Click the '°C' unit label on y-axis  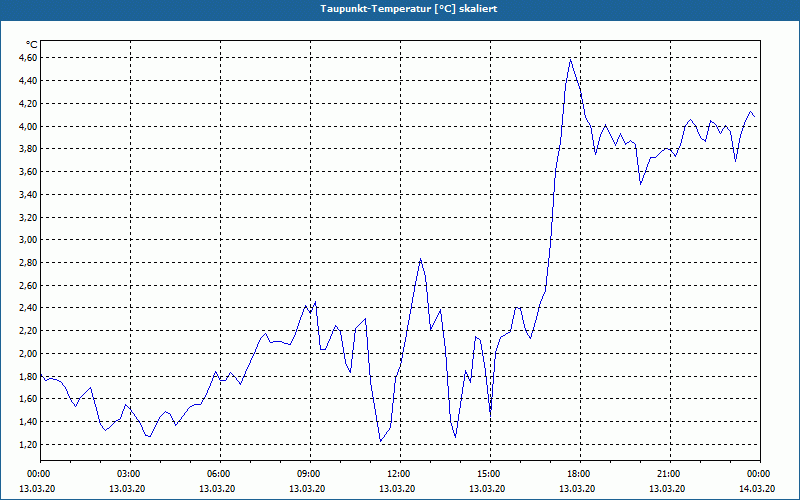tap(32, 45)
